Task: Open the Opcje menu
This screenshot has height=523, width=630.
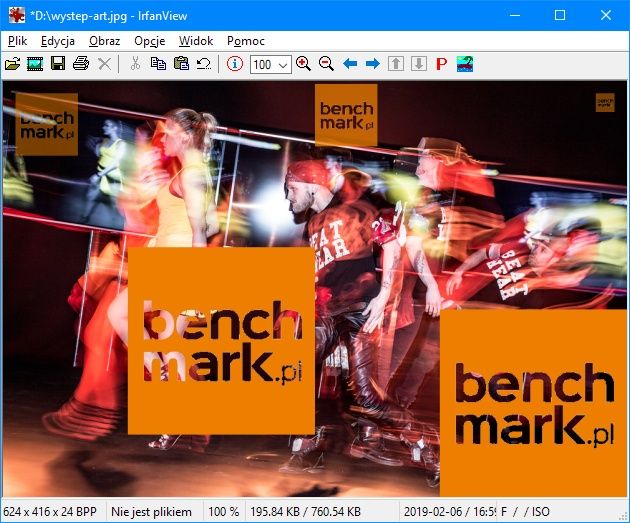Action: coord(149,41)
